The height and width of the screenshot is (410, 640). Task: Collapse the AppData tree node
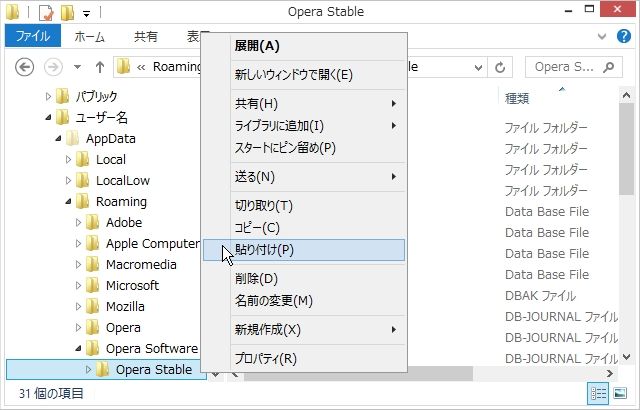58,139
